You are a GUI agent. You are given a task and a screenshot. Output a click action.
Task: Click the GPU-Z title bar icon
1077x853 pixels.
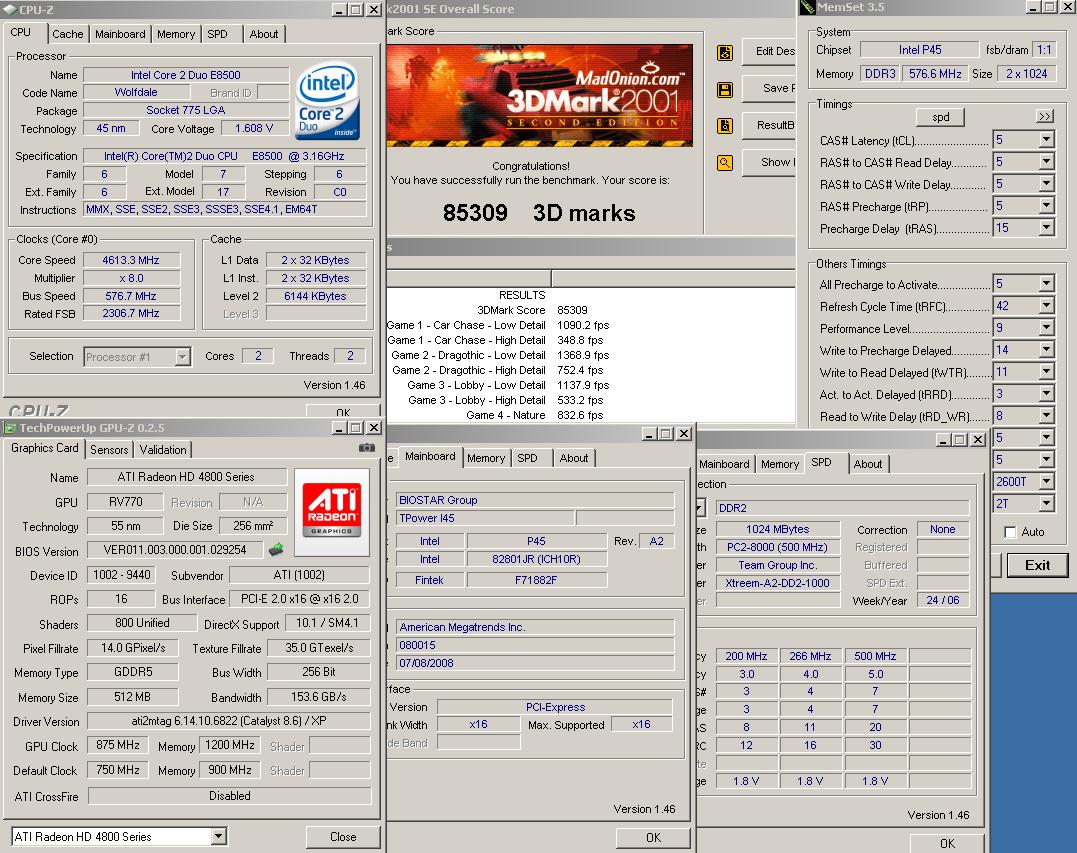pyautogui.click(x=10, y=428)
